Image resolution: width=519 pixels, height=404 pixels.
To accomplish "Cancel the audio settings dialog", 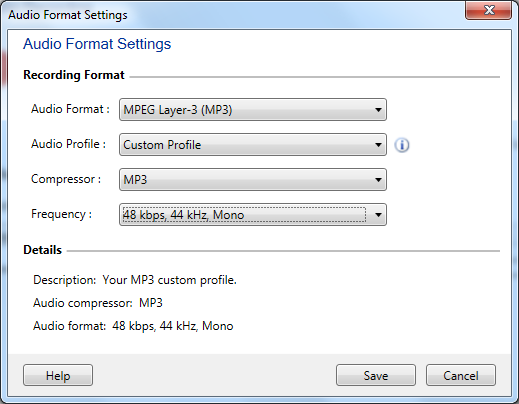I will click(461, 375).
